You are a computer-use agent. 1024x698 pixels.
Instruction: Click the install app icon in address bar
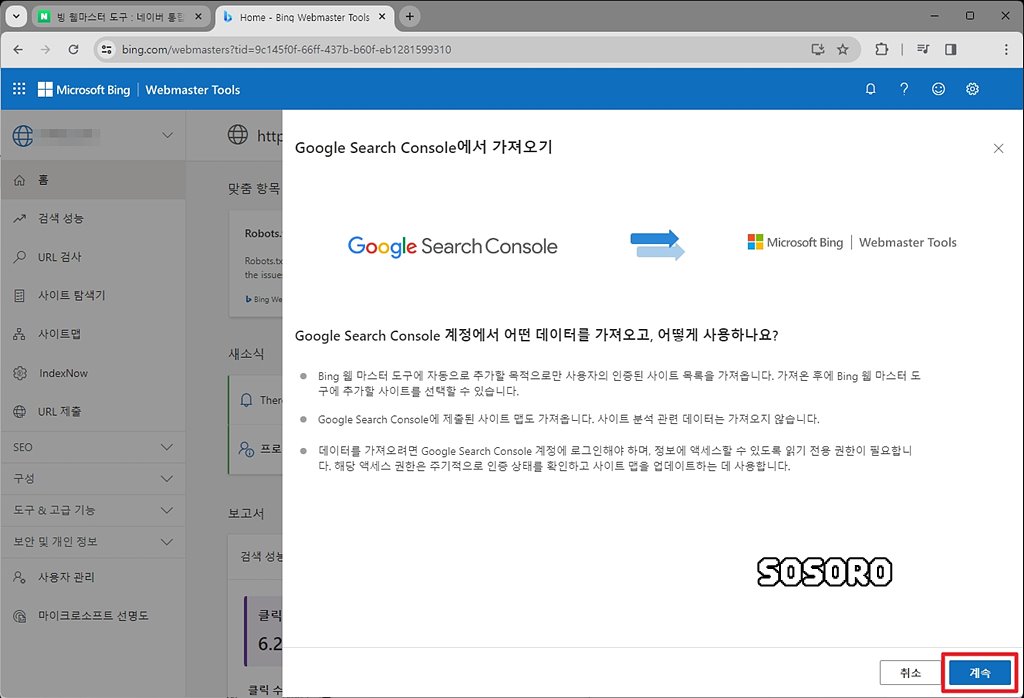[817, 50]
